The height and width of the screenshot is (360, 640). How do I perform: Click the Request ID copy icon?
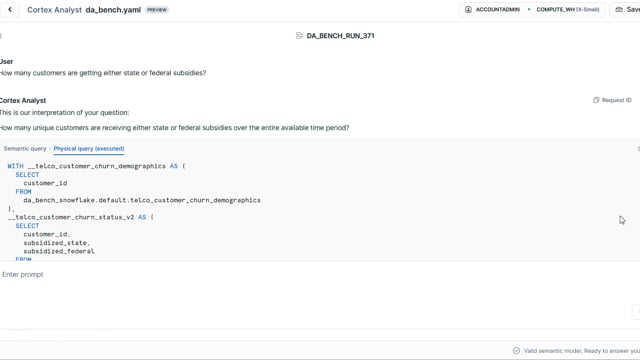(596, 100)
